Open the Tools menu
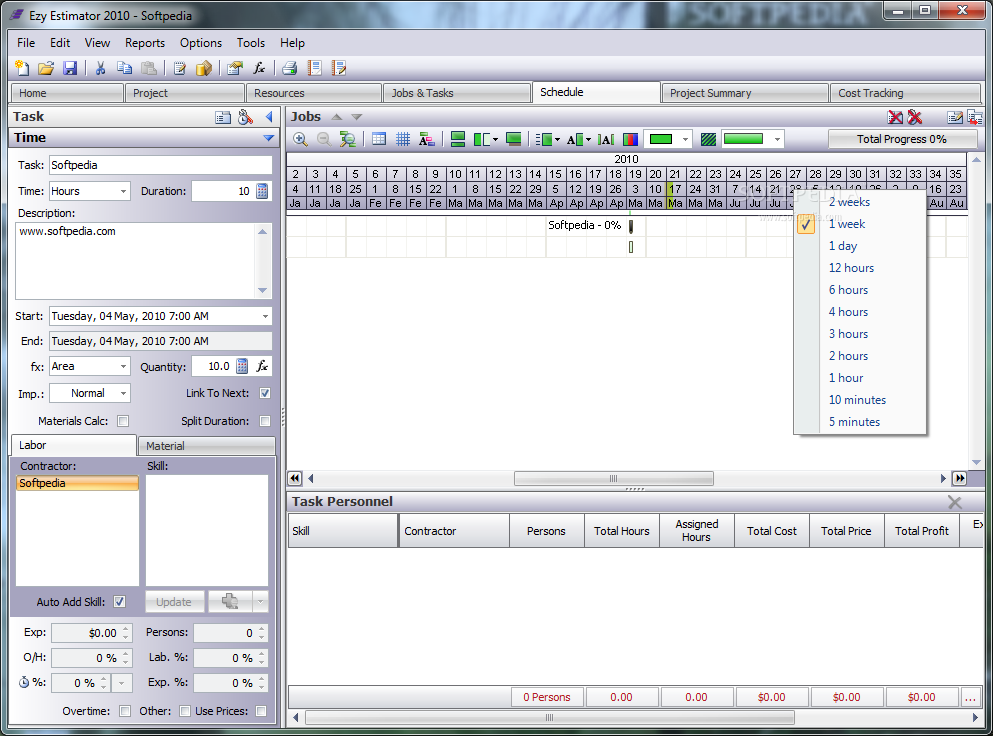This screenshot has height=736, width=993. [251, 42]
